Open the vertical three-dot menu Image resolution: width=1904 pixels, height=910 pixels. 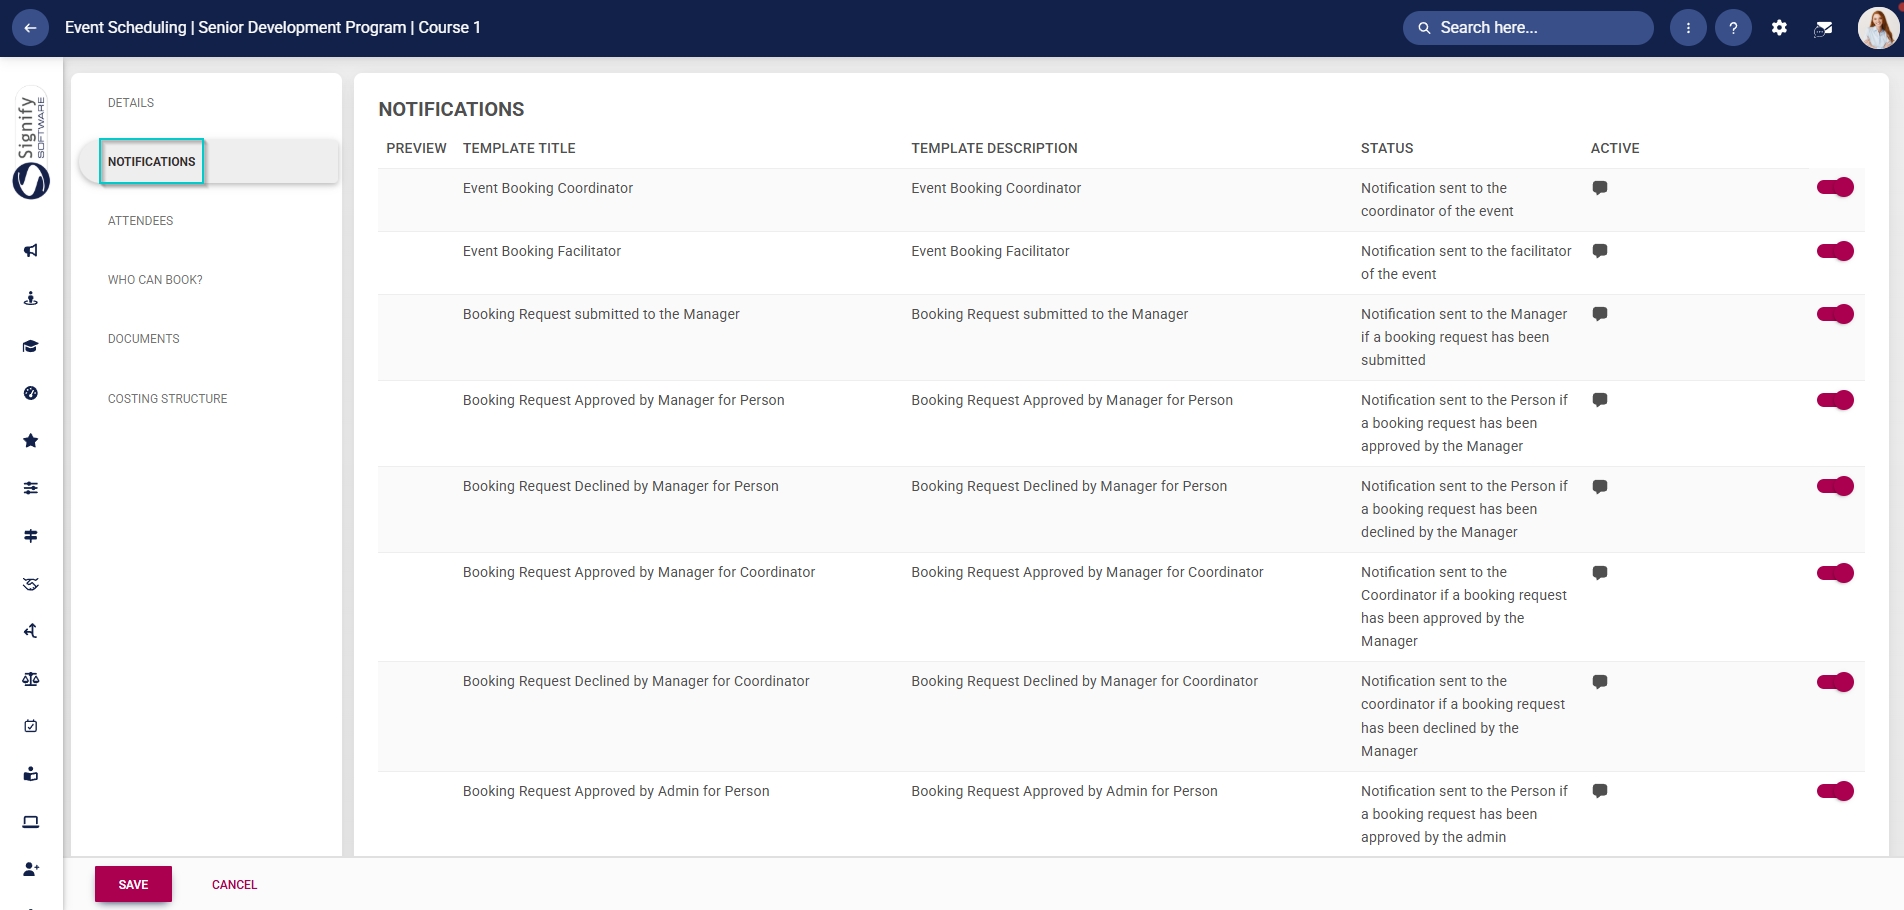1688,28
